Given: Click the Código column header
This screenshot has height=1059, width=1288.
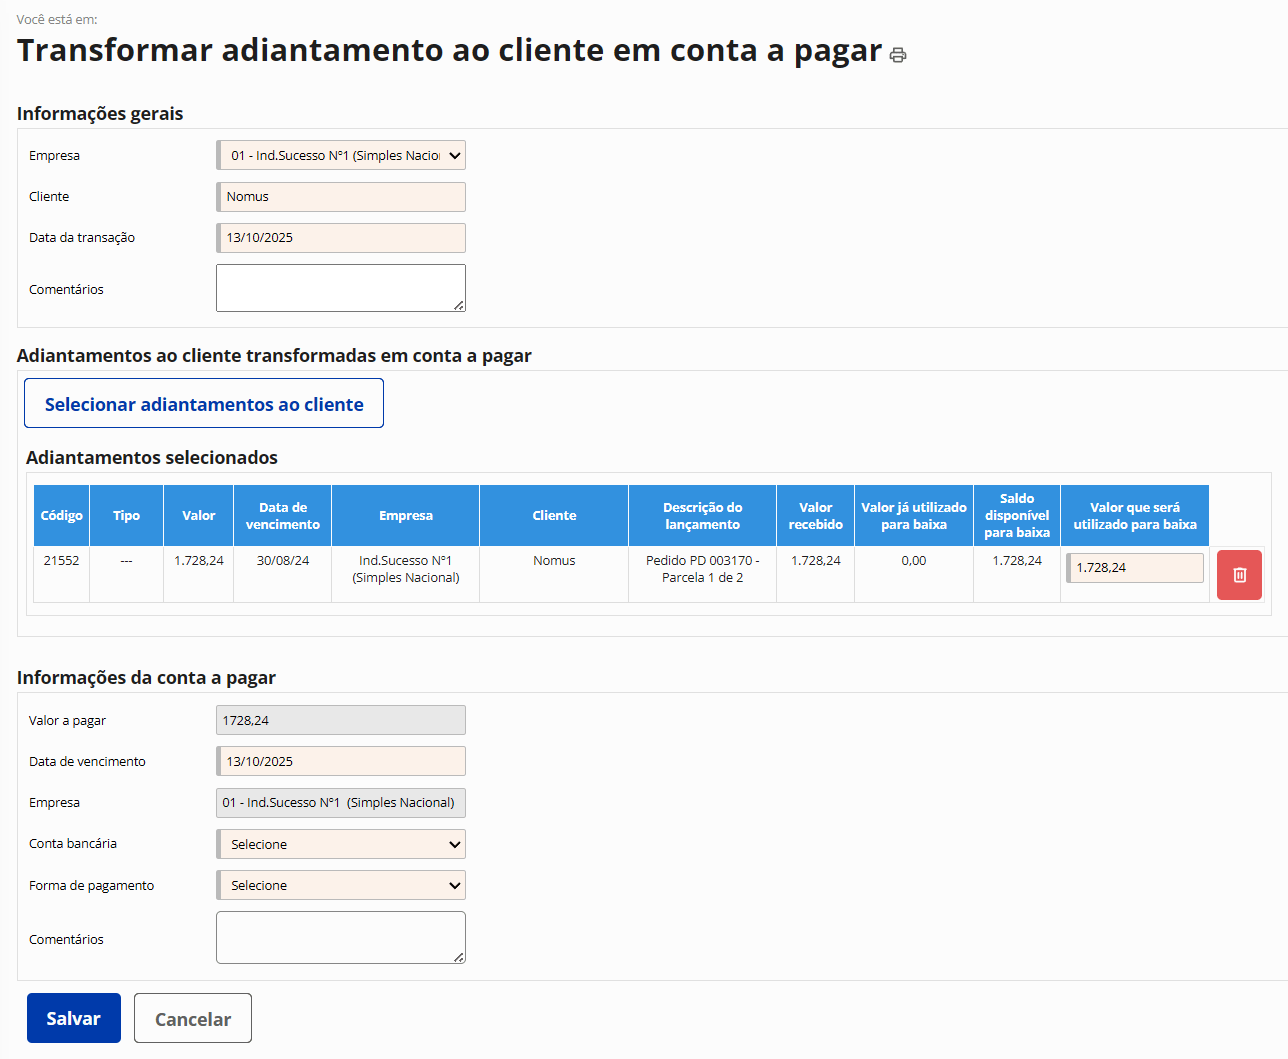Looking at the screenshot, I should 62,516.
